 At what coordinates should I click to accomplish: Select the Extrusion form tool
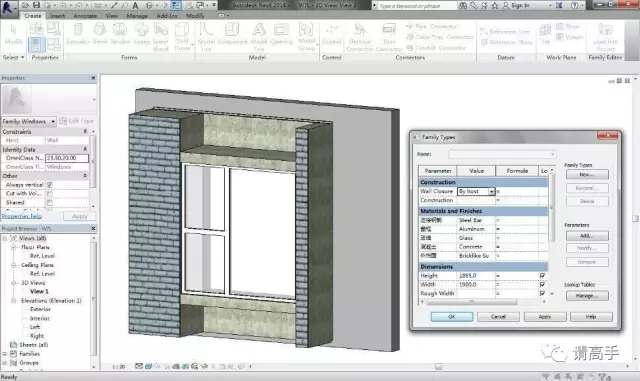[x=78, y=34]
